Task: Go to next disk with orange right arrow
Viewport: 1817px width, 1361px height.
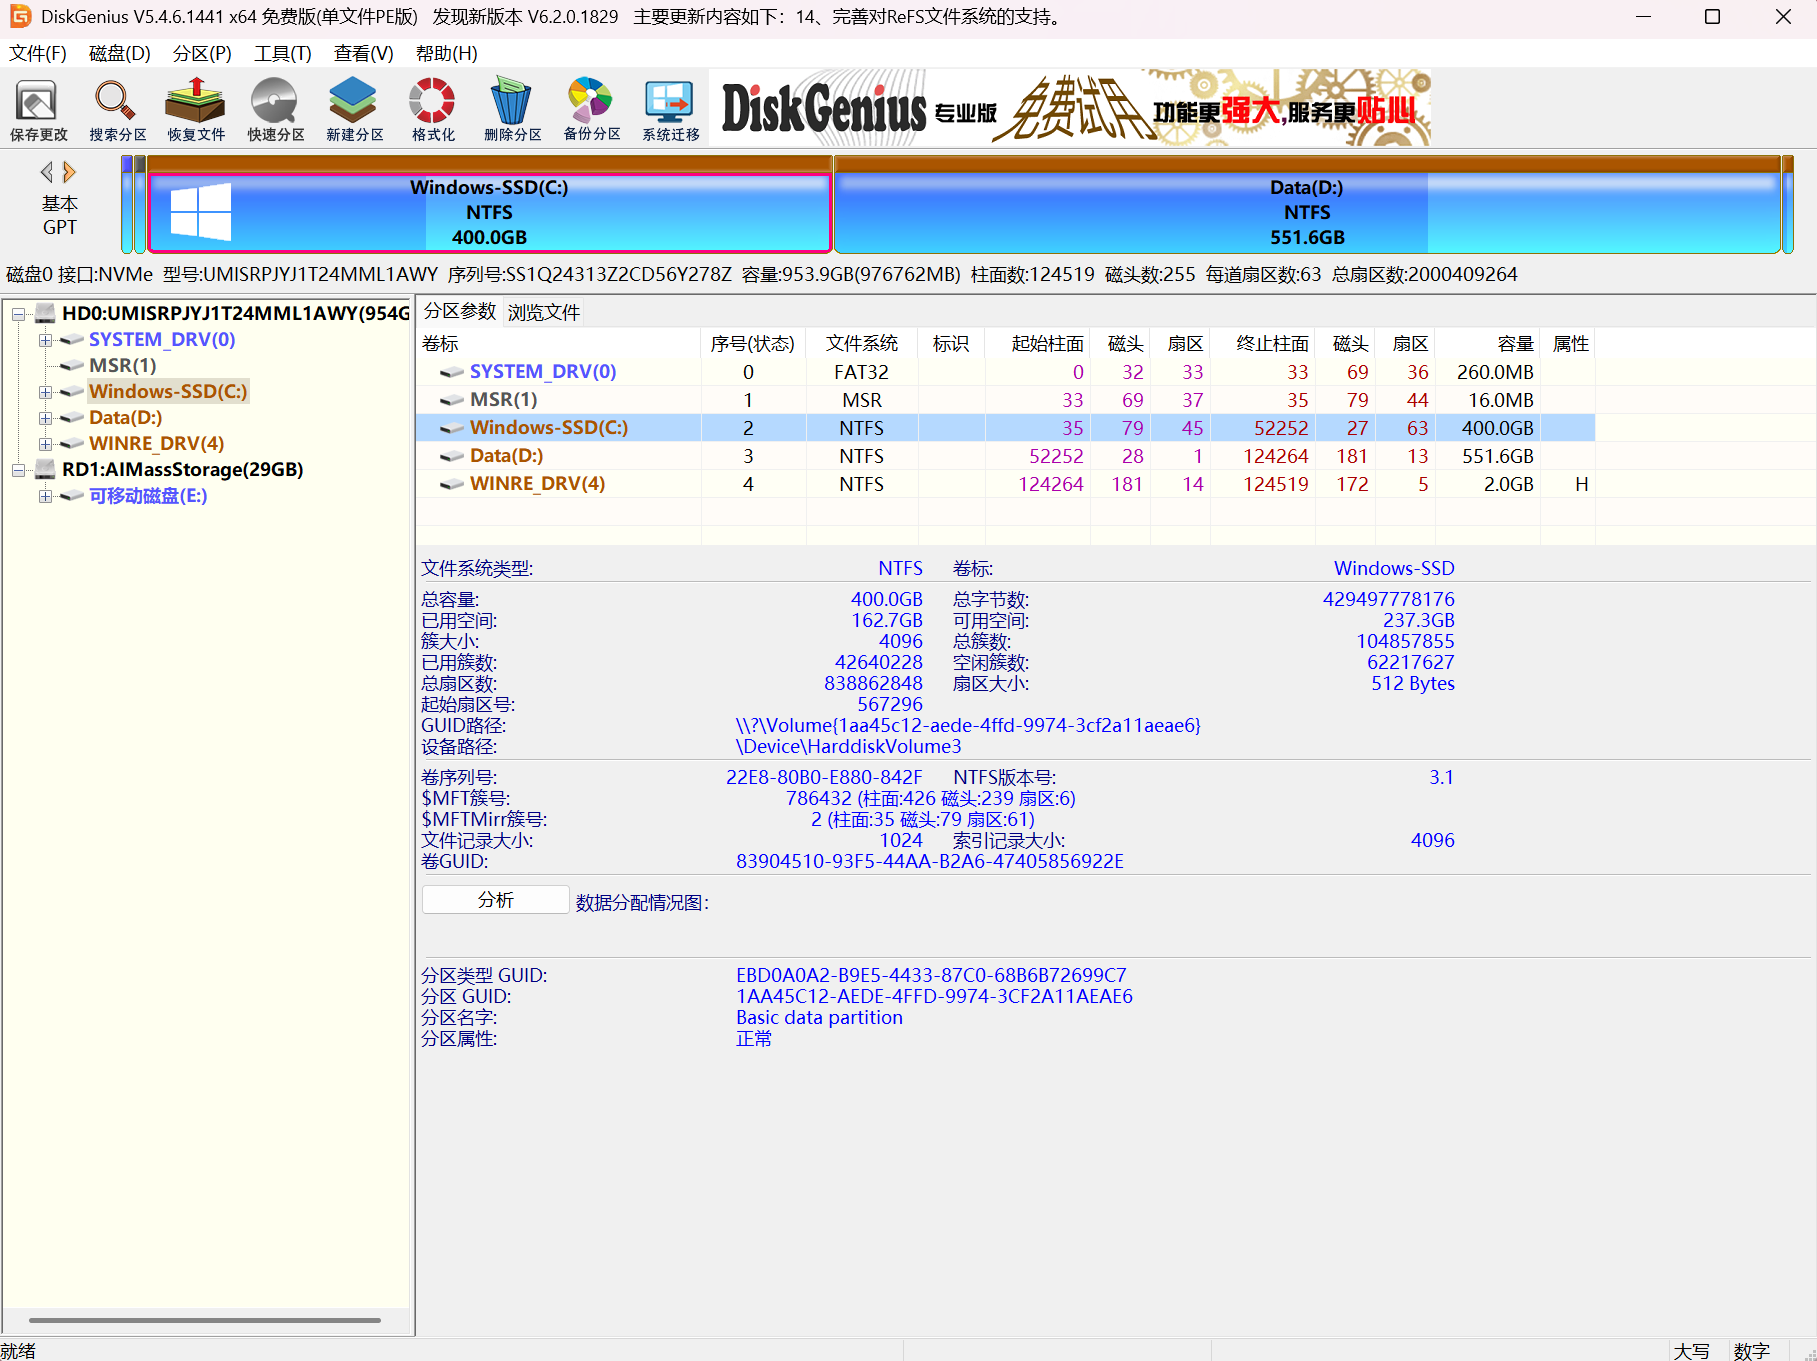Action: pos(69,172)
